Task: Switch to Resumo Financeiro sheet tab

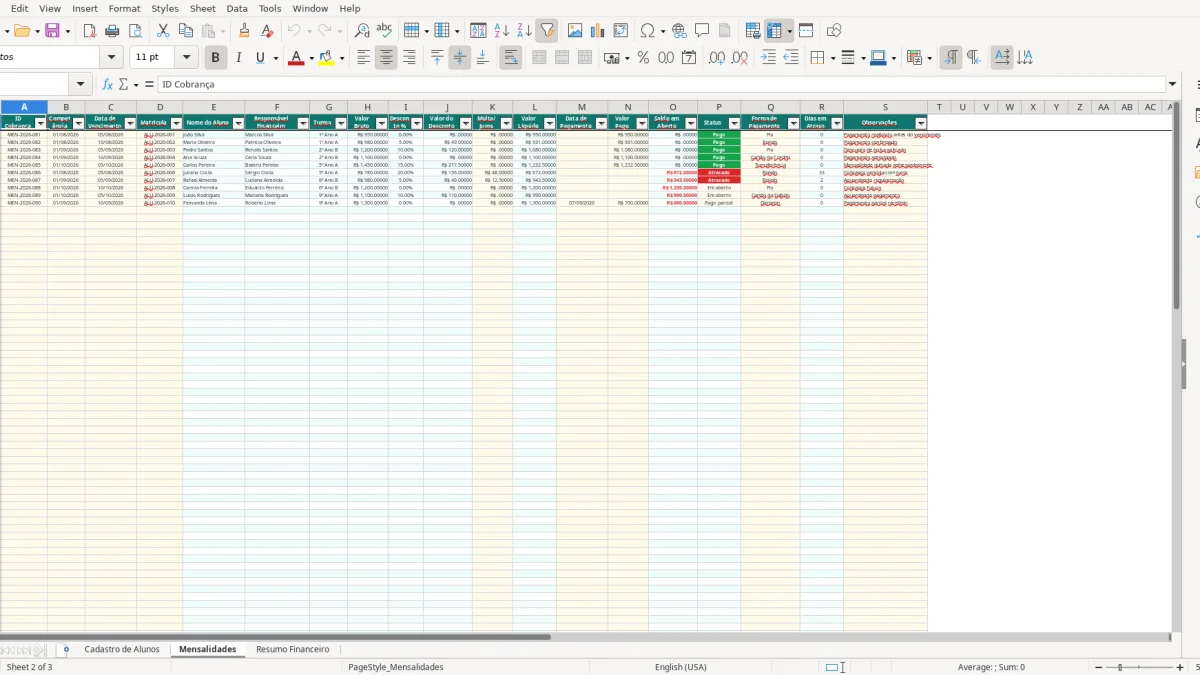Action: (292, 649)
